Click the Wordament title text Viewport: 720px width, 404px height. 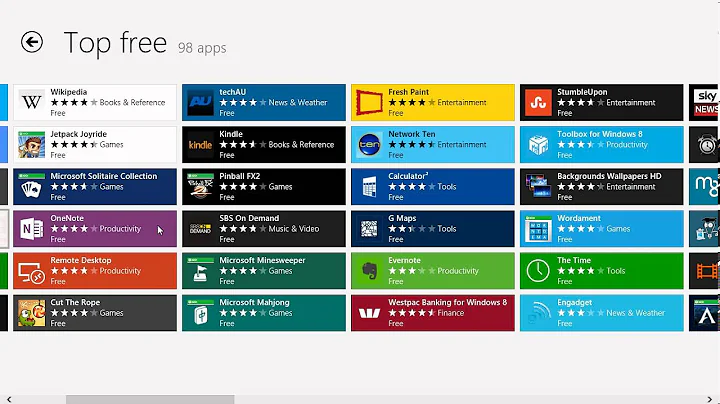tap(579, 218)
